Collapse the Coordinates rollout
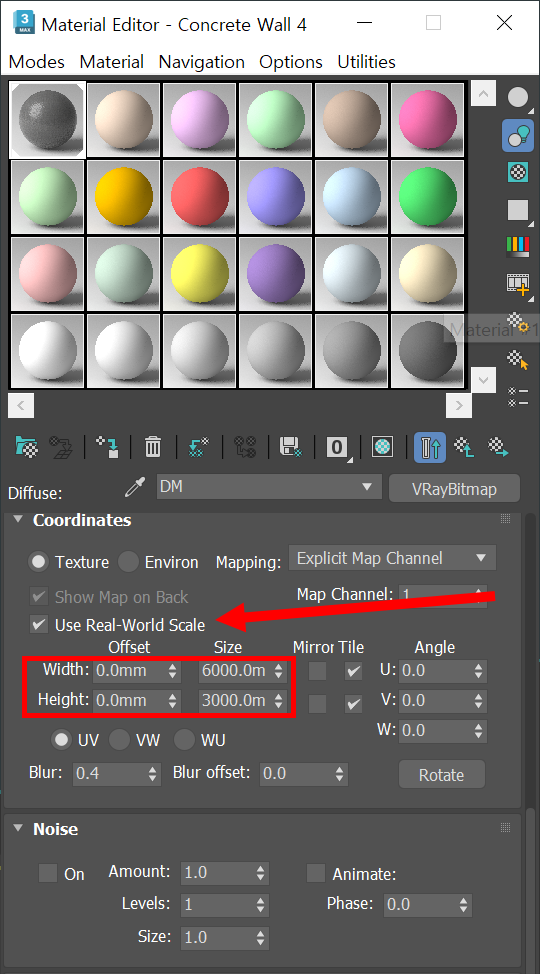Screen dimensions: 540x974 click(18, 519)
